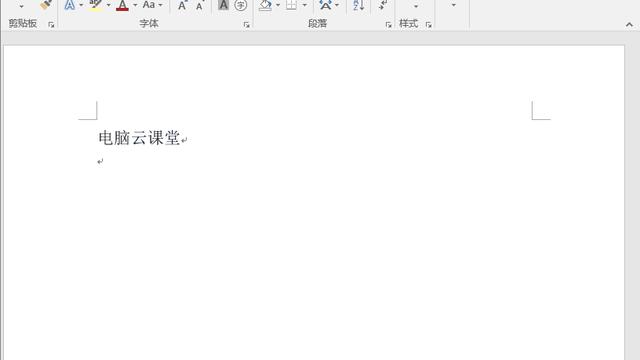Decrease font size with smaller A
Image resolution: width=640 pixels, height=360 pixels.
coord(200,6)
